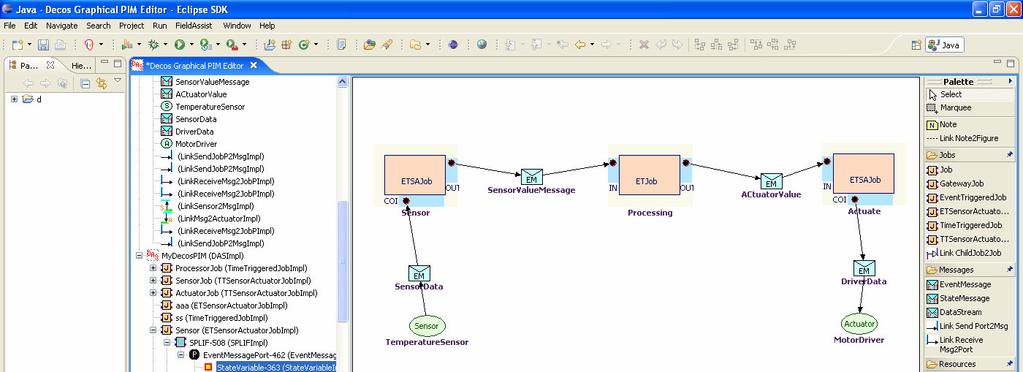
Task: Select the TemperatureSensor ellipse node
Action: [x=427, y=326]
